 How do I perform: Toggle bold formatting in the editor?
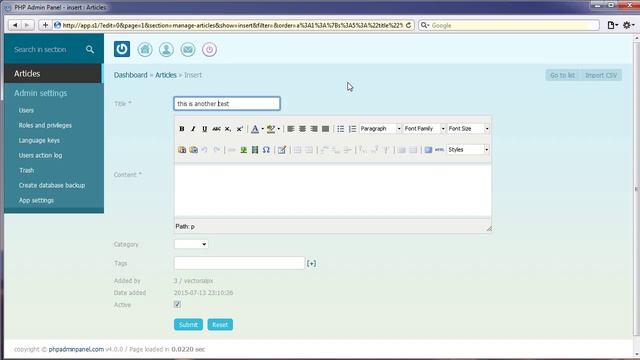pyautogui.click(x=182, y=129)
